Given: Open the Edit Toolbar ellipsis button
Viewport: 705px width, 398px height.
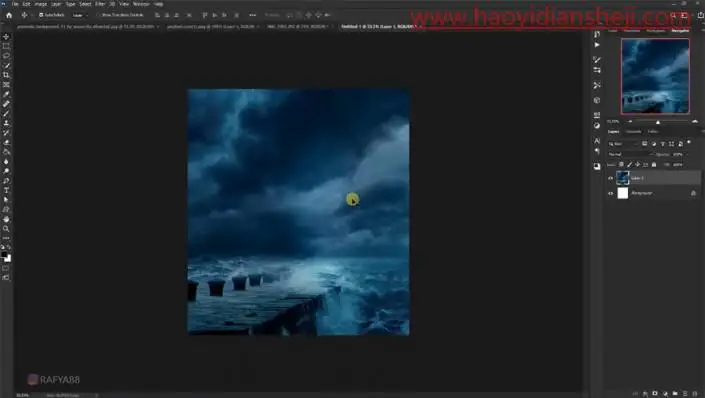Looking at the screenshot, I should click(x=6, y=238).
